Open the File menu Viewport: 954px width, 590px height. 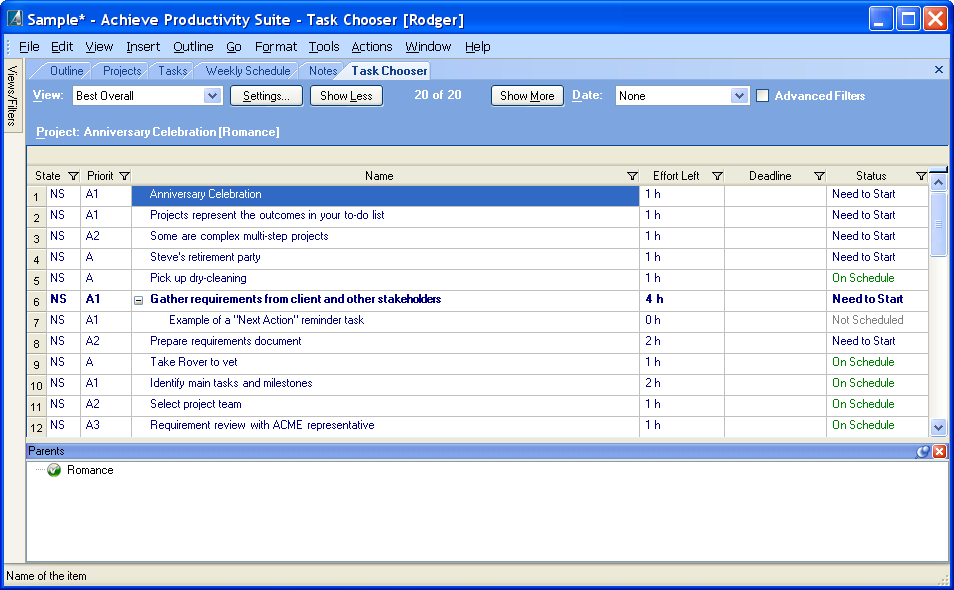click(29, 47)
